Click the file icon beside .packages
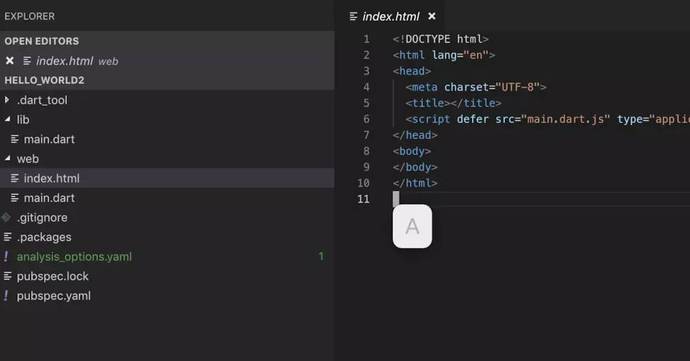 pos(7,237)
